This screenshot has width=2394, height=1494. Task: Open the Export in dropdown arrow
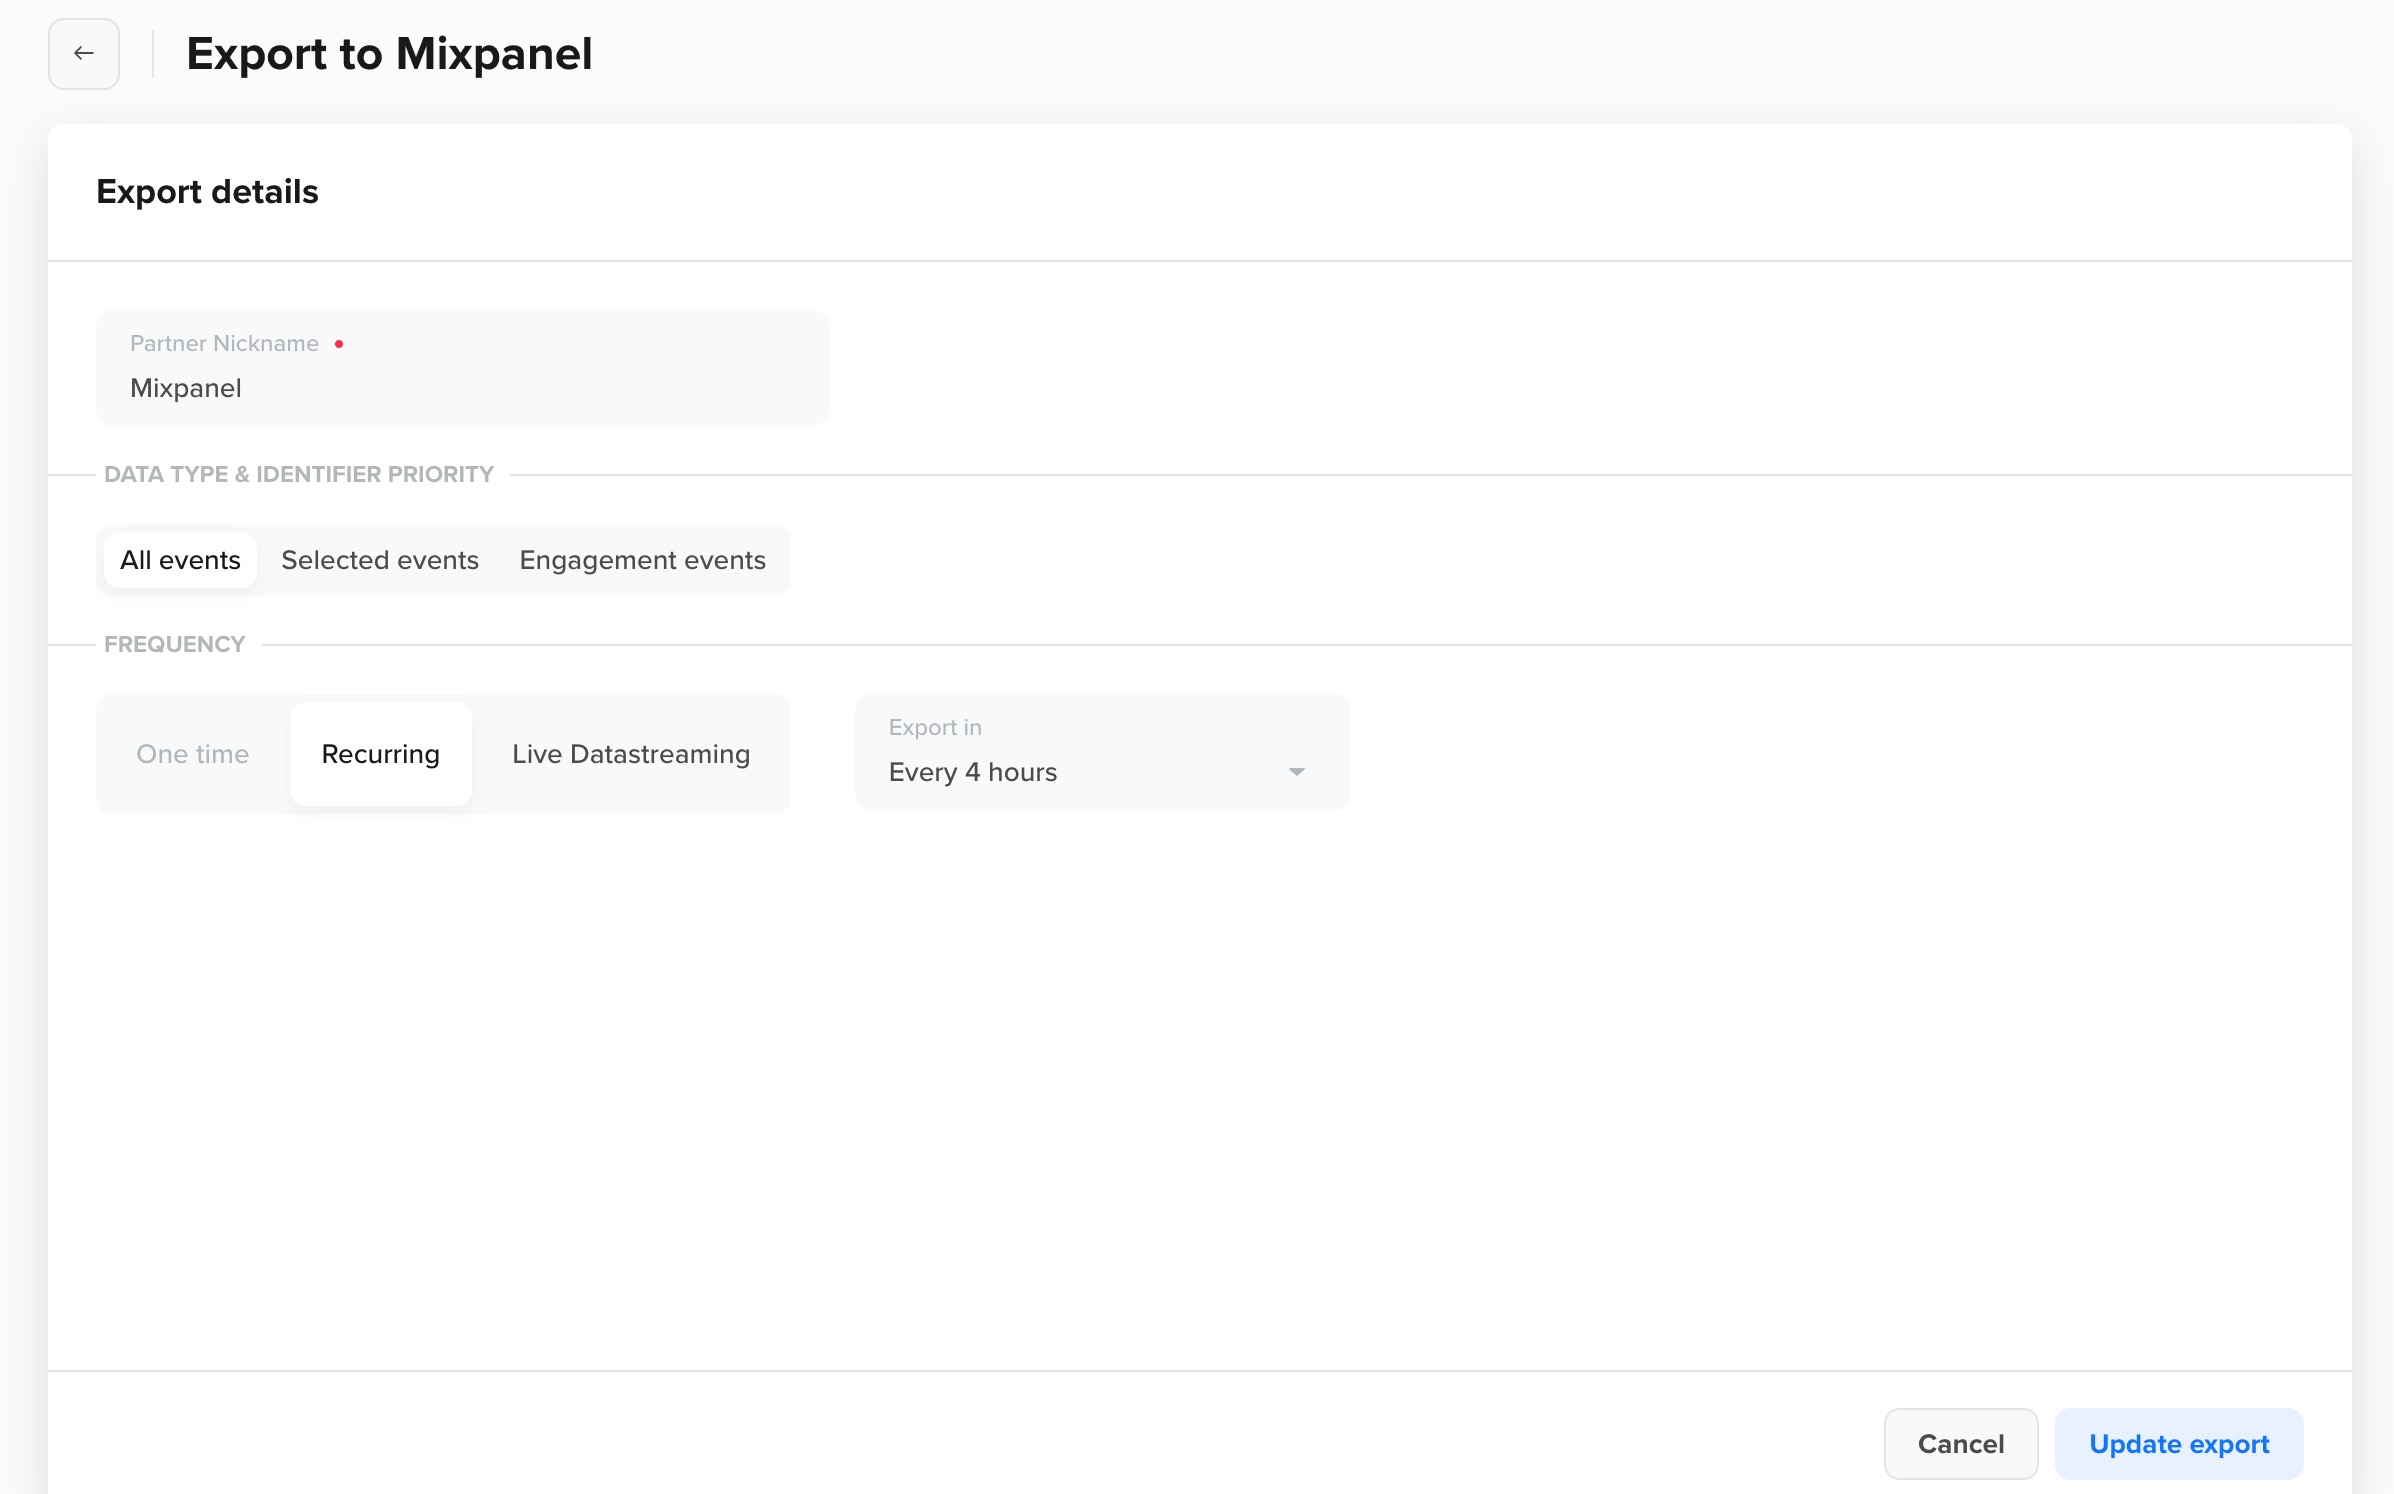click(1296, 772)
